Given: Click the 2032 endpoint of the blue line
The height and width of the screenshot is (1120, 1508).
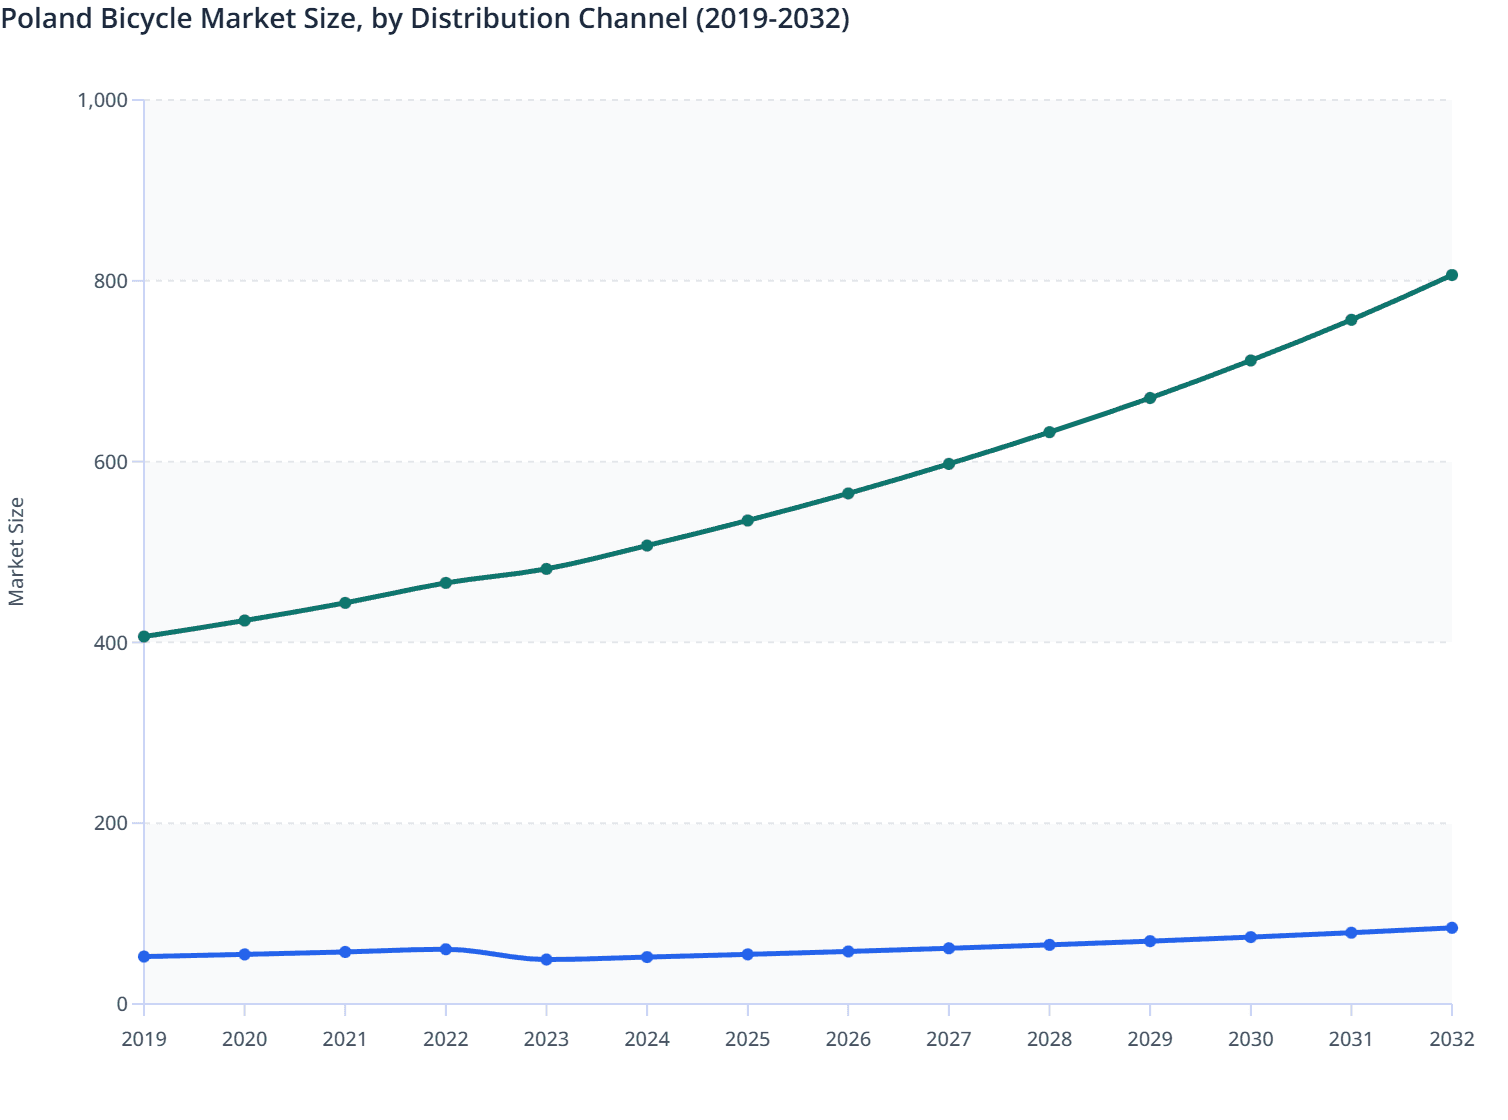Looking at the screenshot, I should (1452, 928).
